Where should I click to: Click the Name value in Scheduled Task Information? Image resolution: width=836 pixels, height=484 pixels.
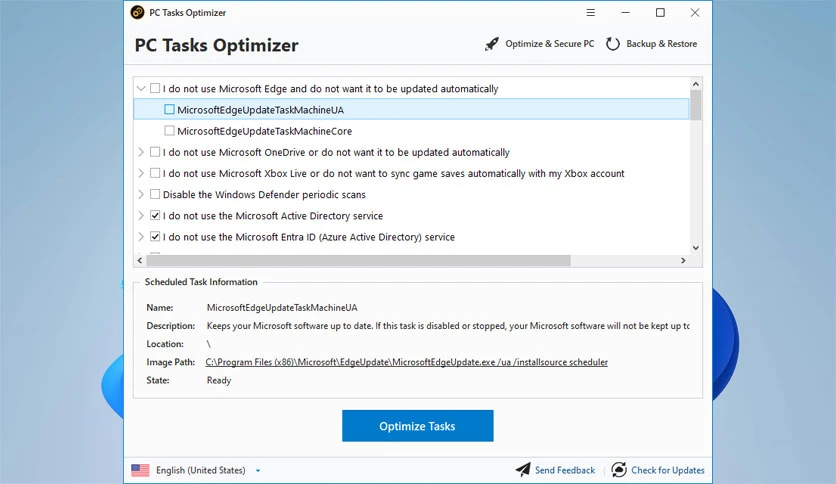click(x=282, y=308)
